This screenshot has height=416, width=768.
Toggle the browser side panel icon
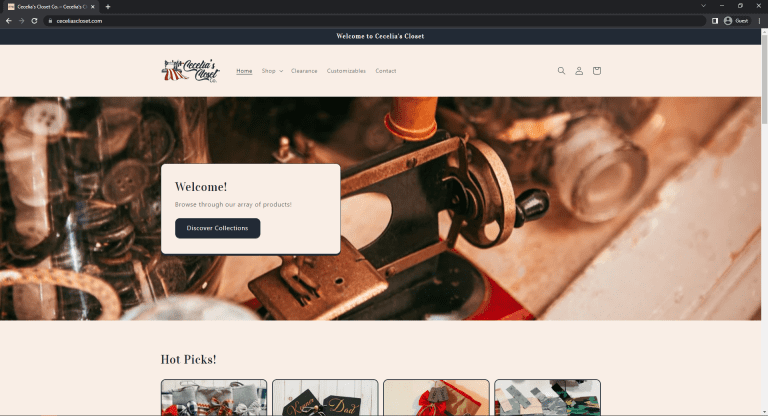[715, 20]
